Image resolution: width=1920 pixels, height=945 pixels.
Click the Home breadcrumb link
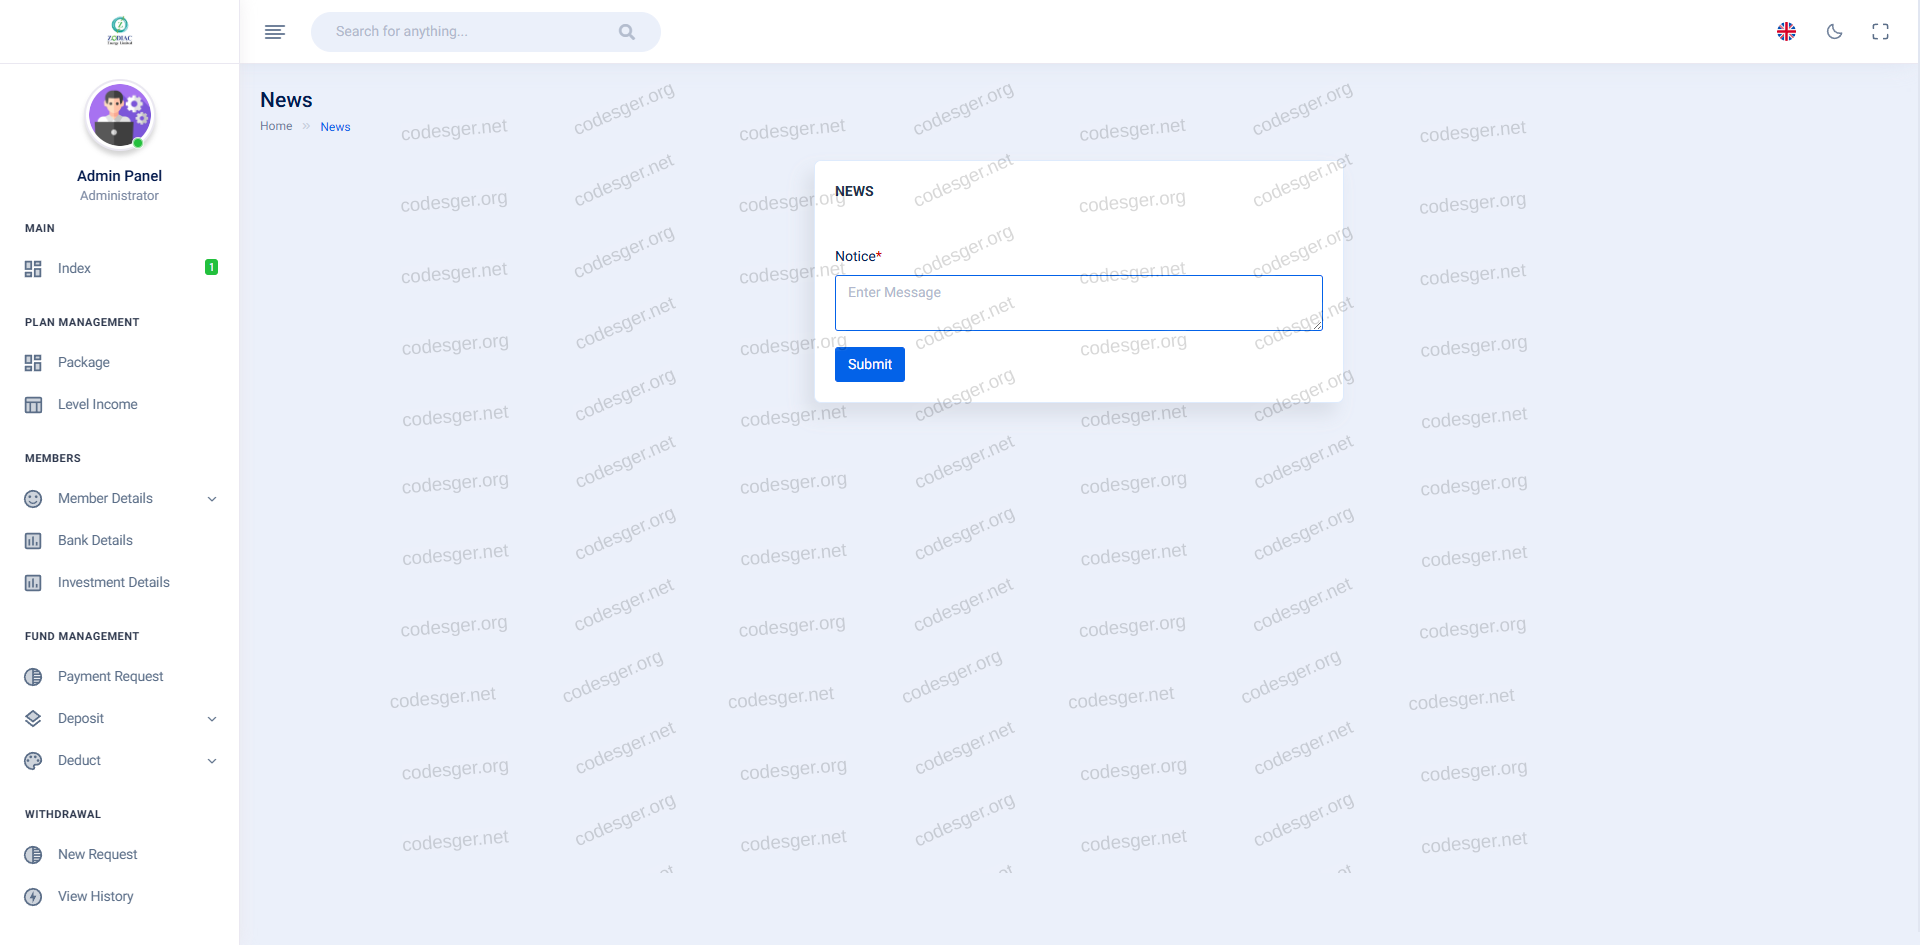[276, 126]
